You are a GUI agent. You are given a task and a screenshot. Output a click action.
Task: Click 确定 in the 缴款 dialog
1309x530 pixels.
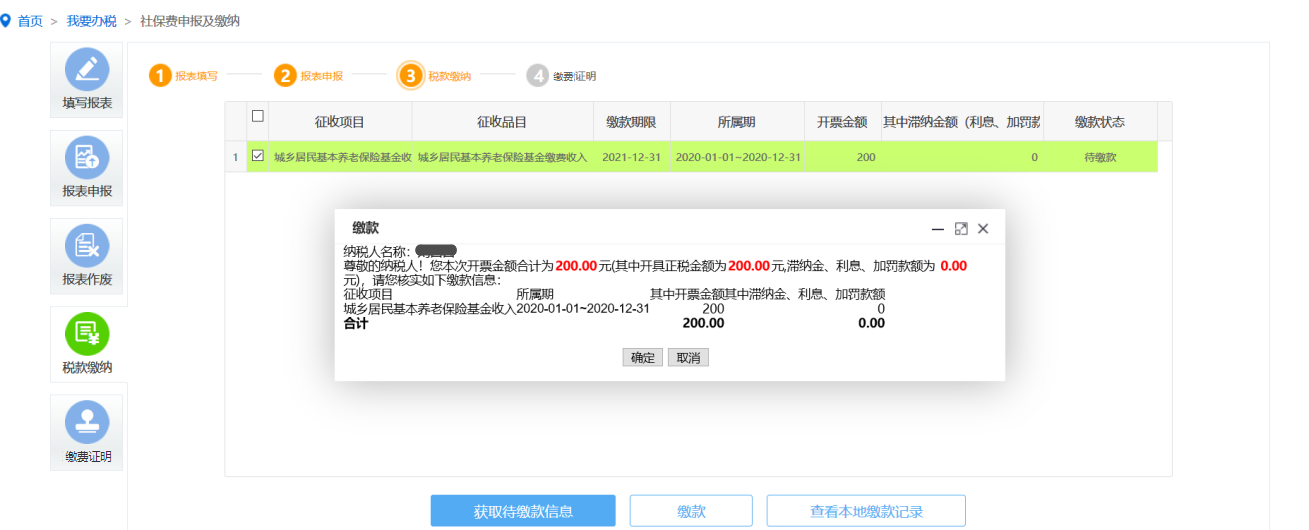coord(643,357)
